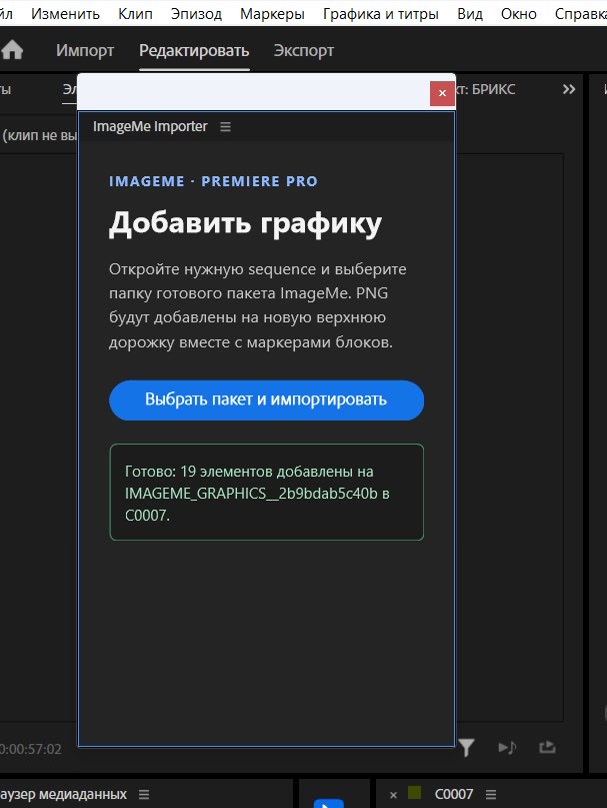The width and height of the screenshot is (607, 808).
Task: Click the export frame icon
Action: [547, 747]
